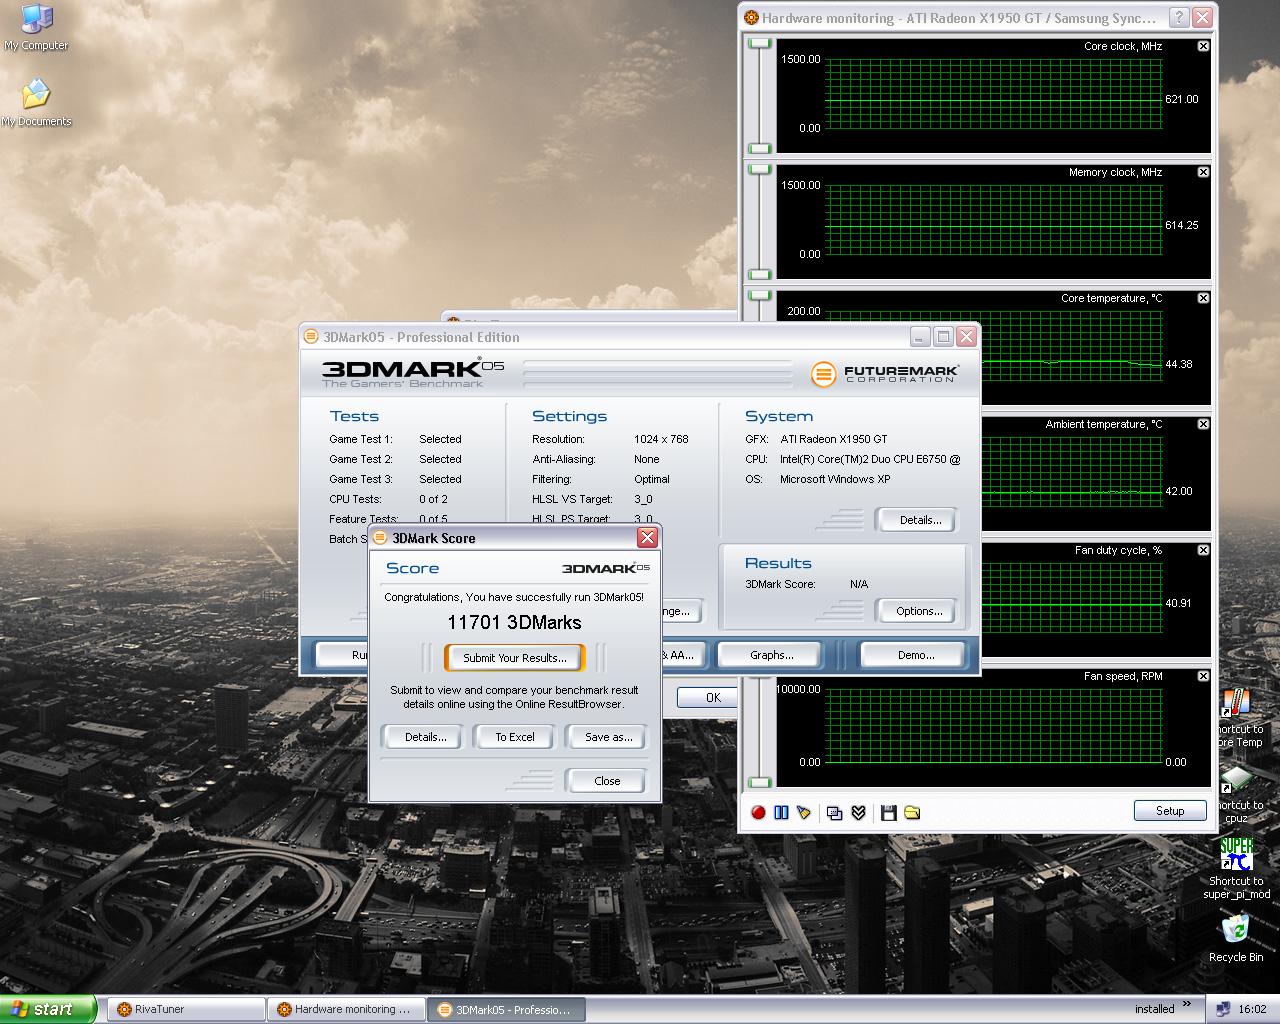Viewport: 1280px width, 1024px height.
Task: Click the Core clock graph area
Action: coord(994,94)
